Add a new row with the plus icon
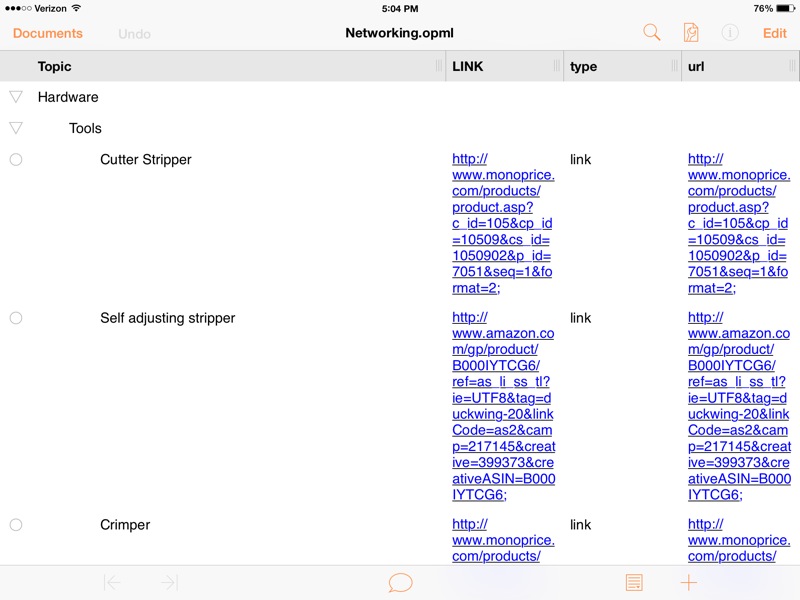 point(688,581)
